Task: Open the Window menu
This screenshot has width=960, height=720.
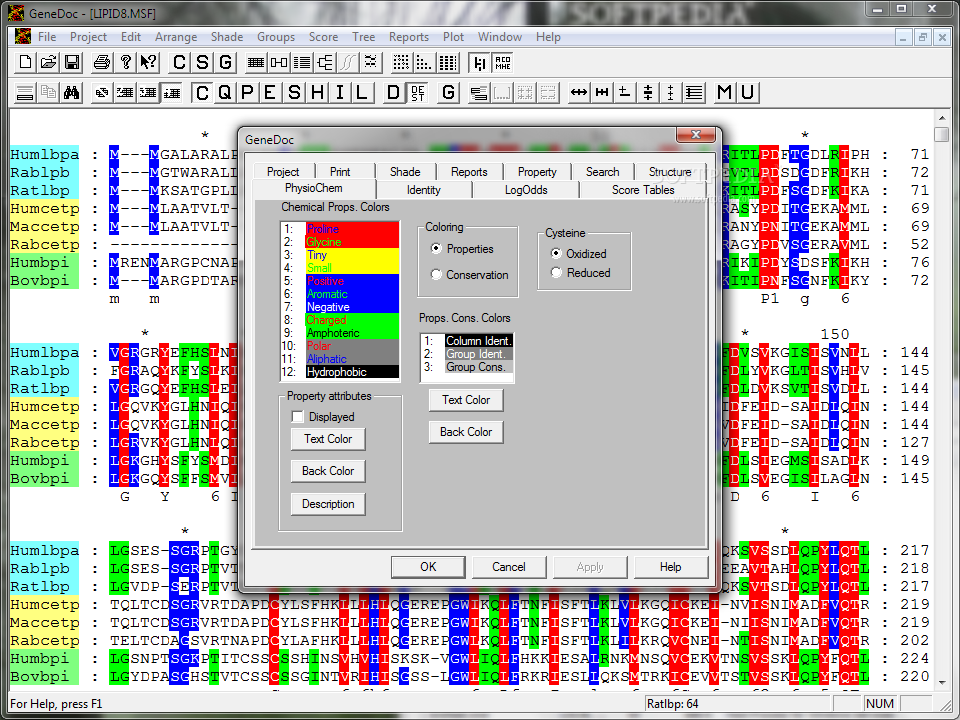Action: pyautogui.click(x=500, y=37)
